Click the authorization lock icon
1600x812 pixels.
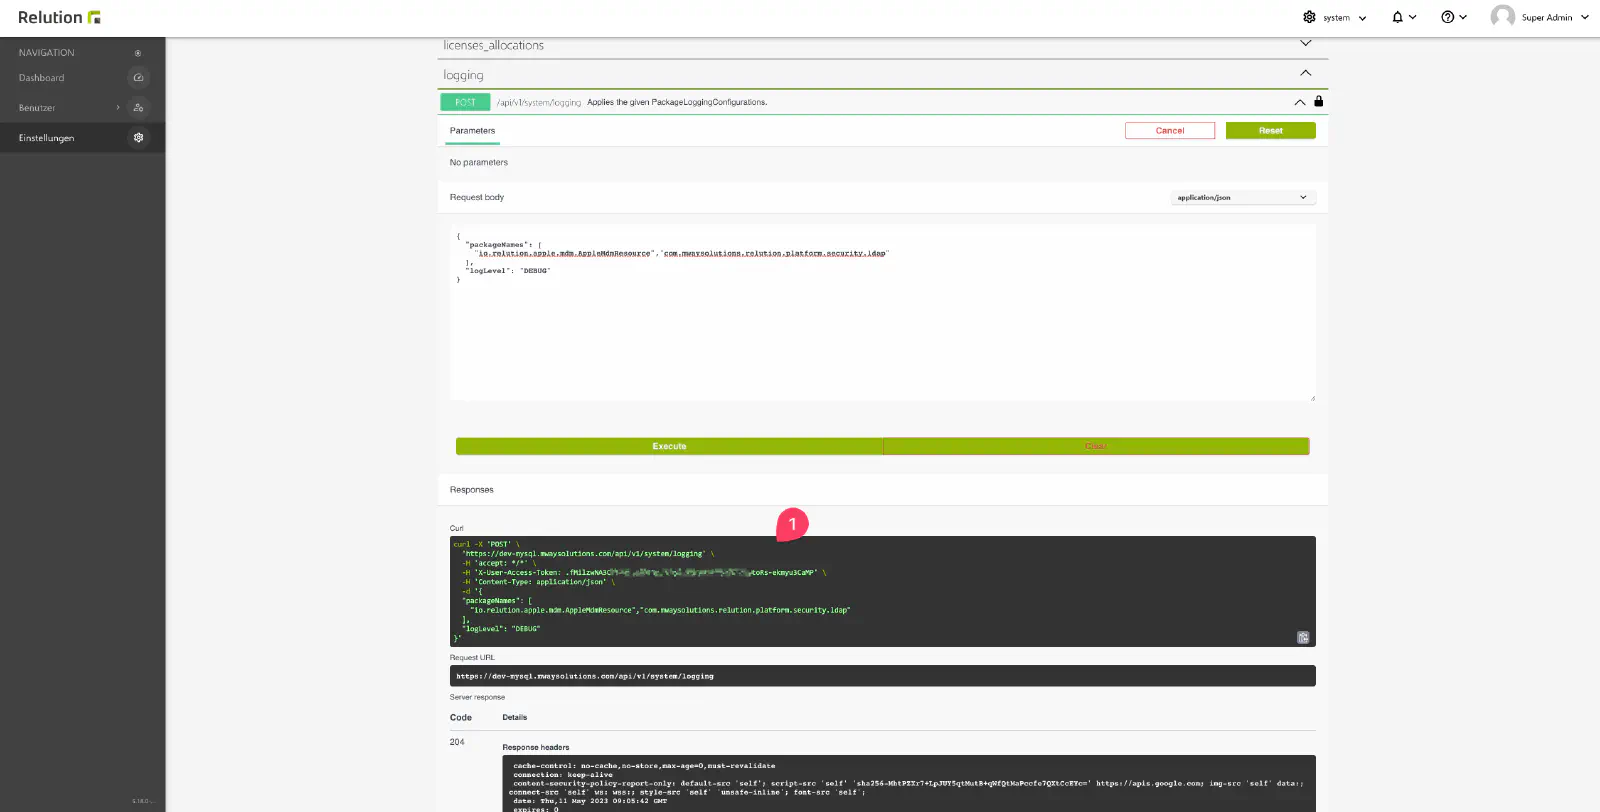pos(1318,101)
